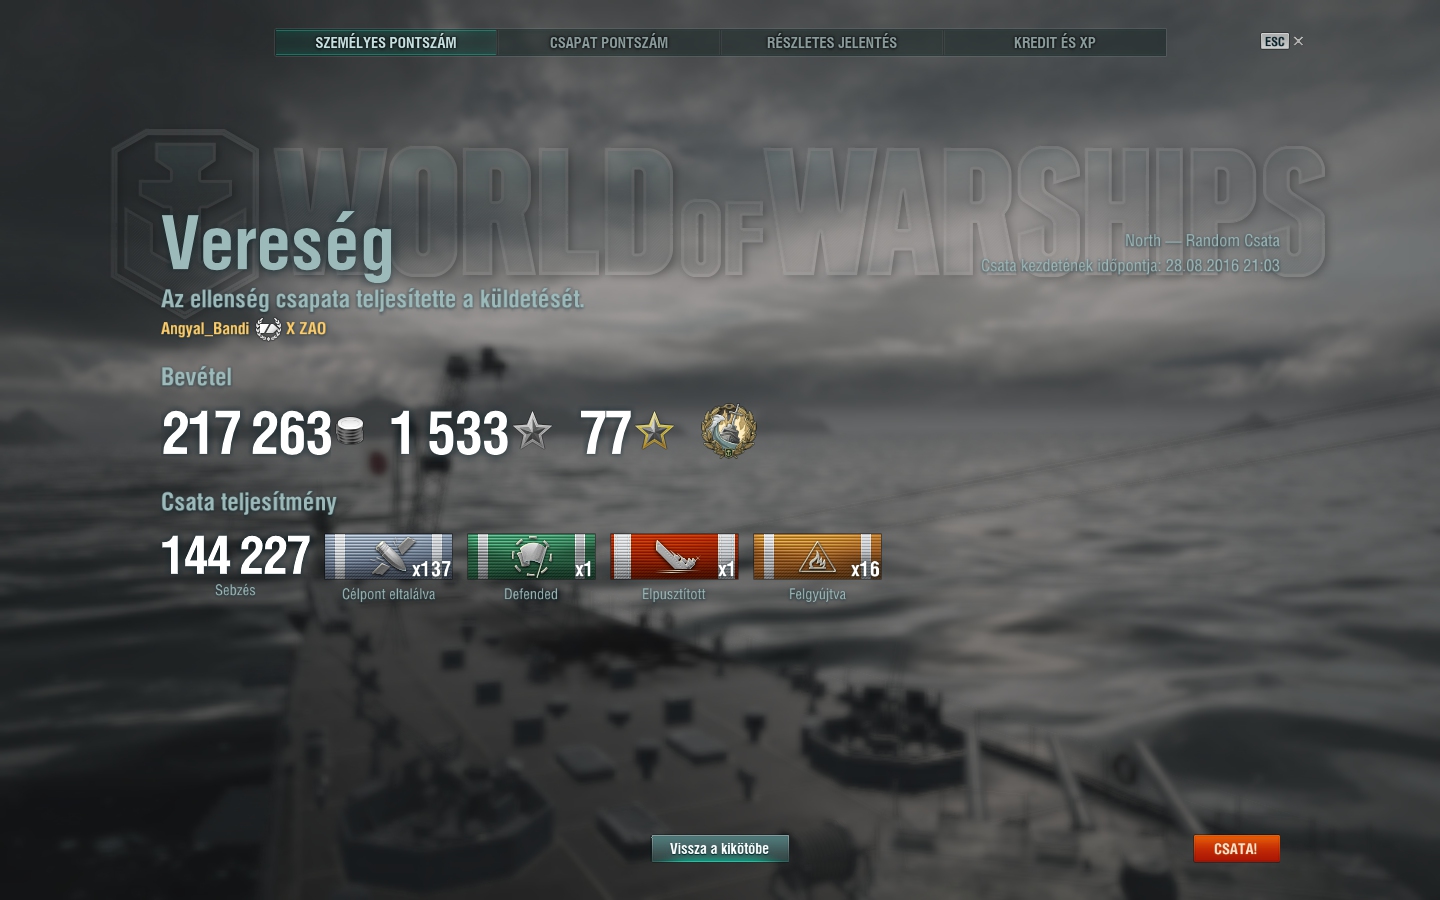This screenshot has width=1440, height=900.
Task: Click the Célpont eltalálva ribbon
Action: coord(388,557)
